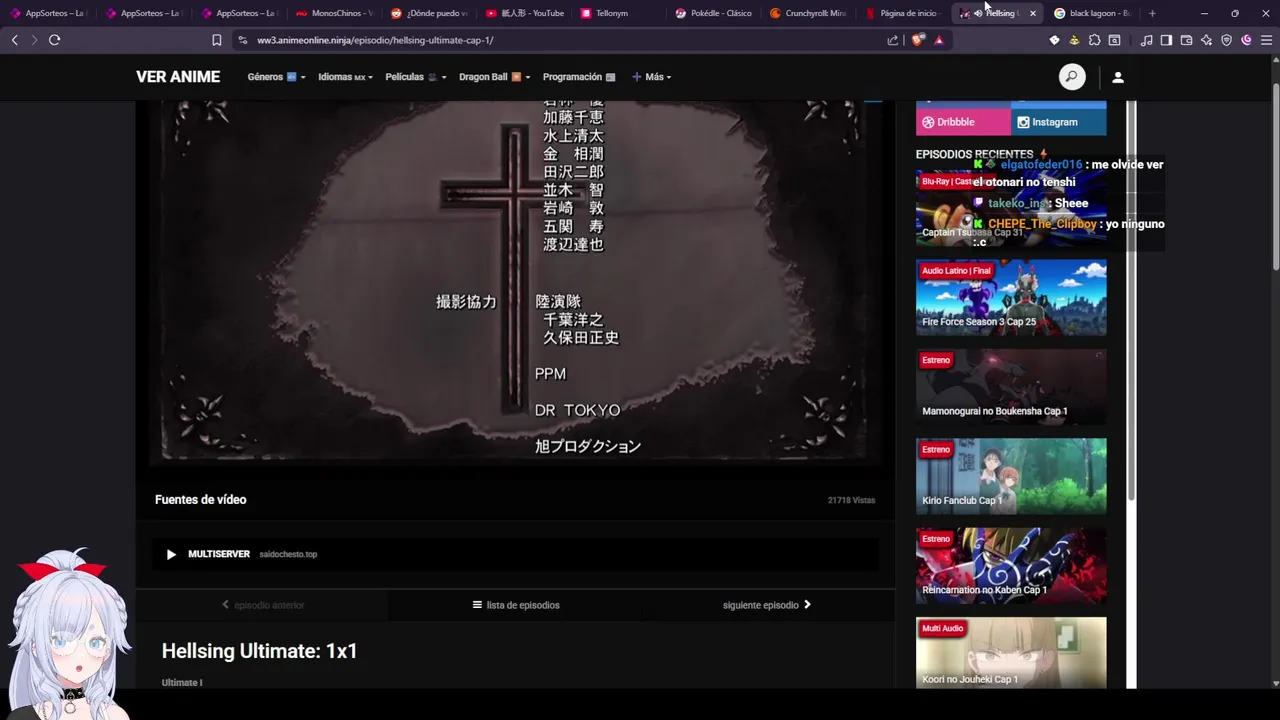Go to siguiente episodio
Screen dimensions: 1280x720
[x=767, y=605]
